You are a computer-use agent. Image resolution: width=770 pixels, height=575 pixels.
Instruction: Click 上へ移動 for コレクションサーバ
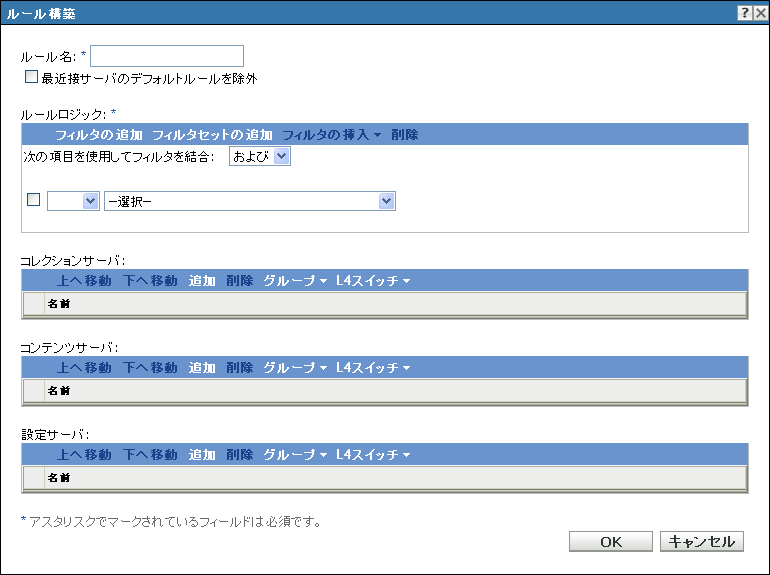(x=84, y=281)
